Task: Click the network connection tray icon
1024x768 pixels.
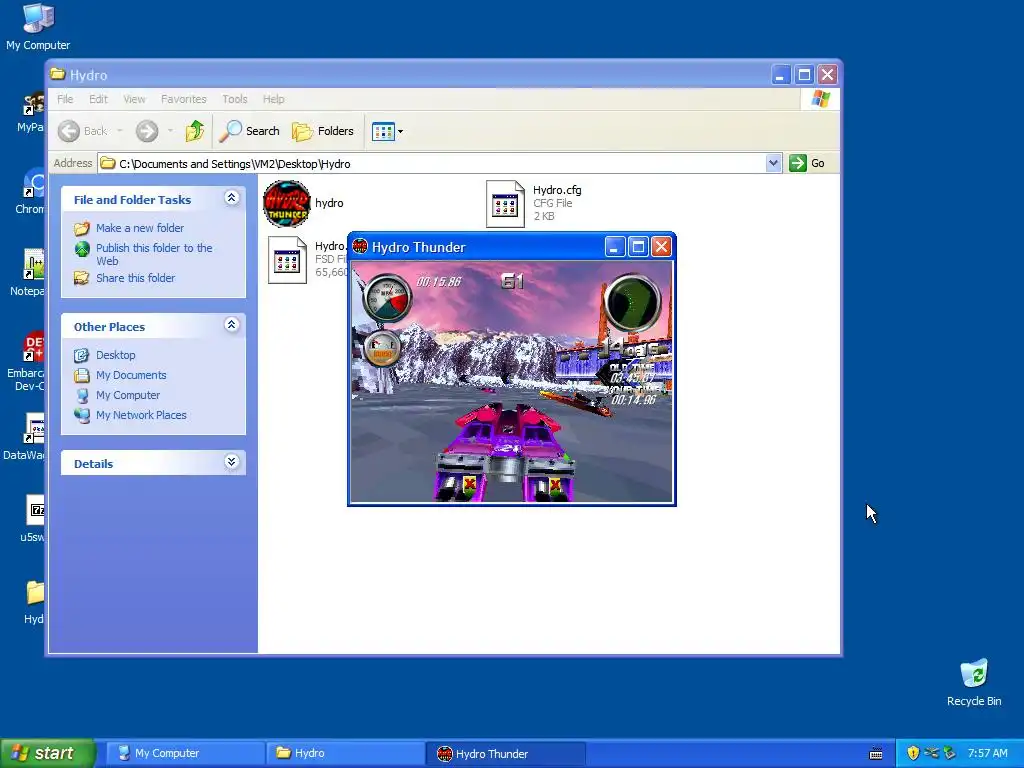Action: click(931, 754)
